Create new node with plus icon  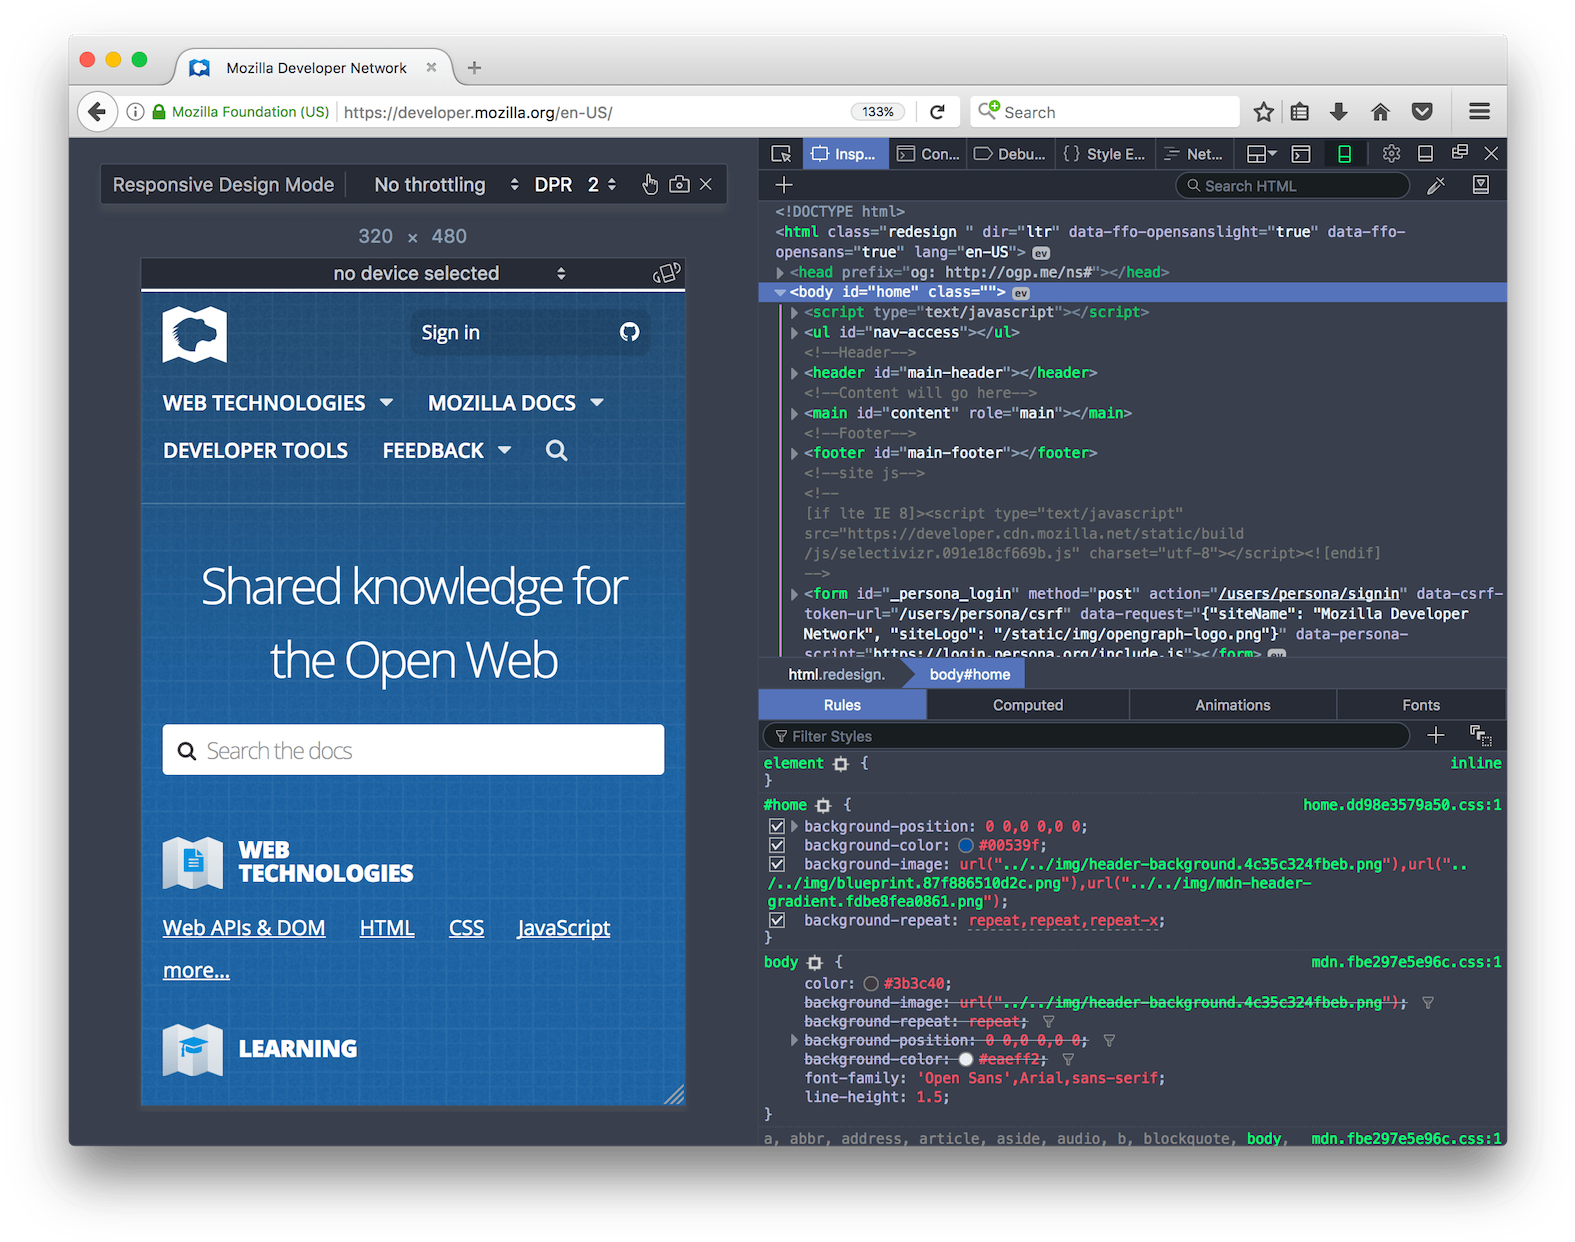pos(784,185)
